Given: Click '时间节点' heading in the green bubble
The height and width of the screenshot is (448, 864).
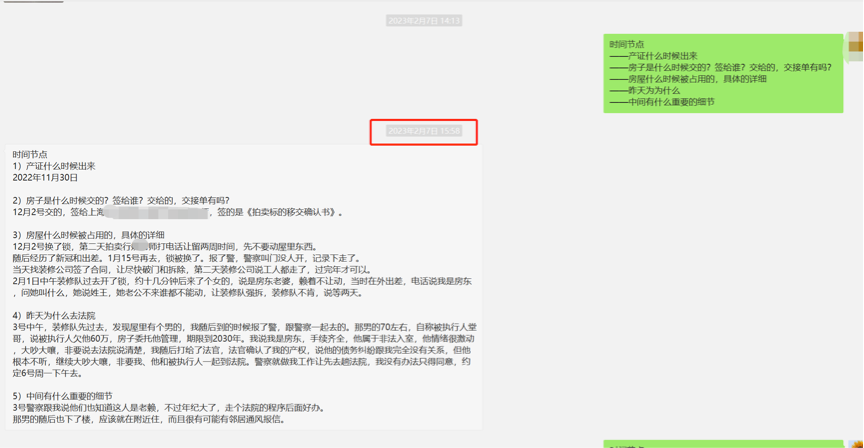Looking at the screenshot, I should click(x=627, y=44).
